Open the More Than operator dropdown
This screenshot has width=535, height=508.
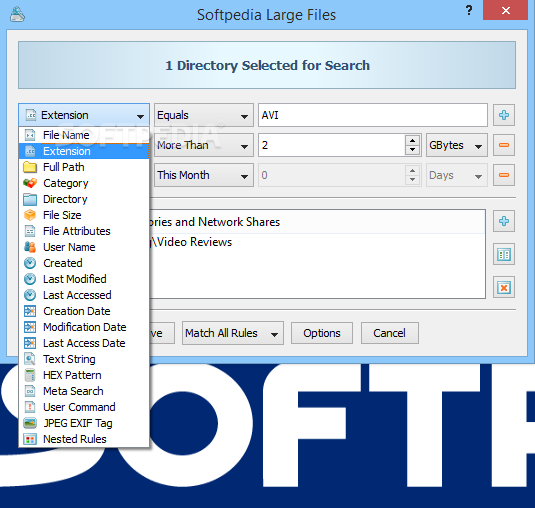click(x=204, y=145)
